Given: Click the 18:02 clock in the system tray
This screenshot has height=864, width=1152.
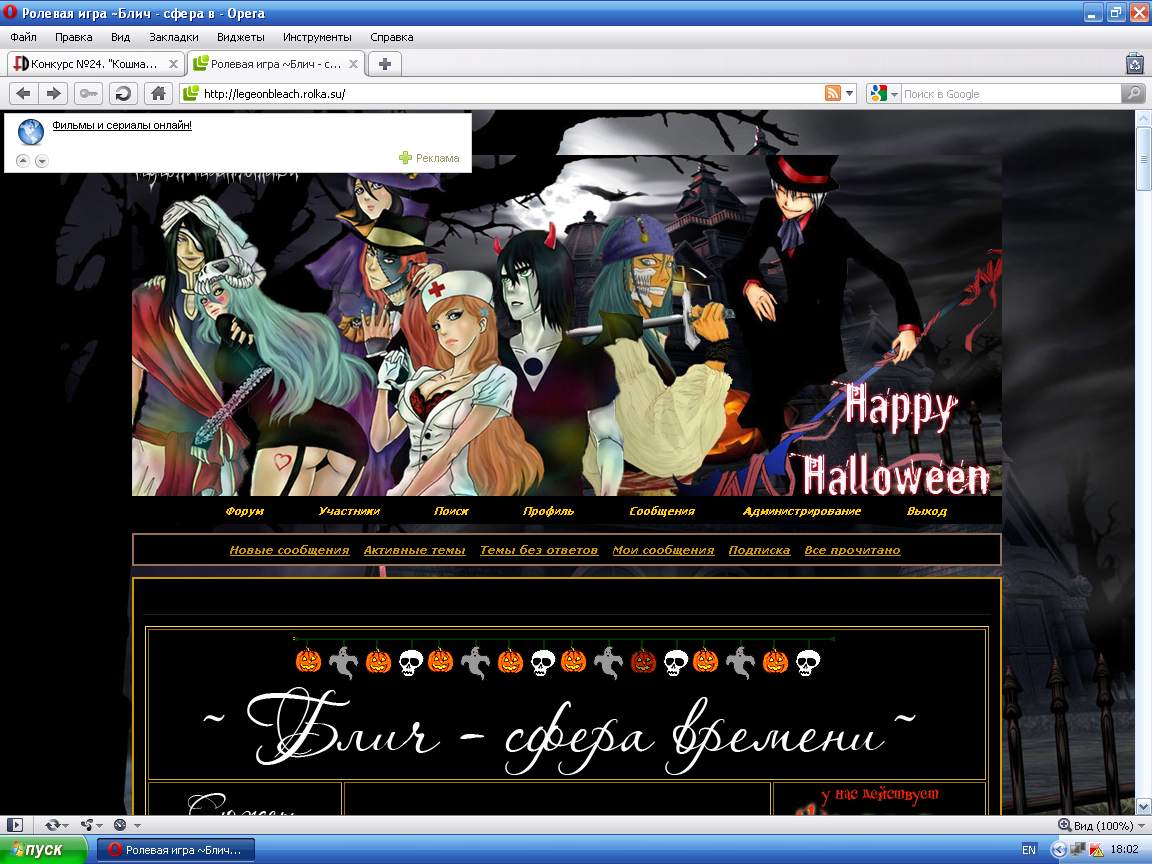Looking at the screenshot, I should click(x=1125, y=849).
